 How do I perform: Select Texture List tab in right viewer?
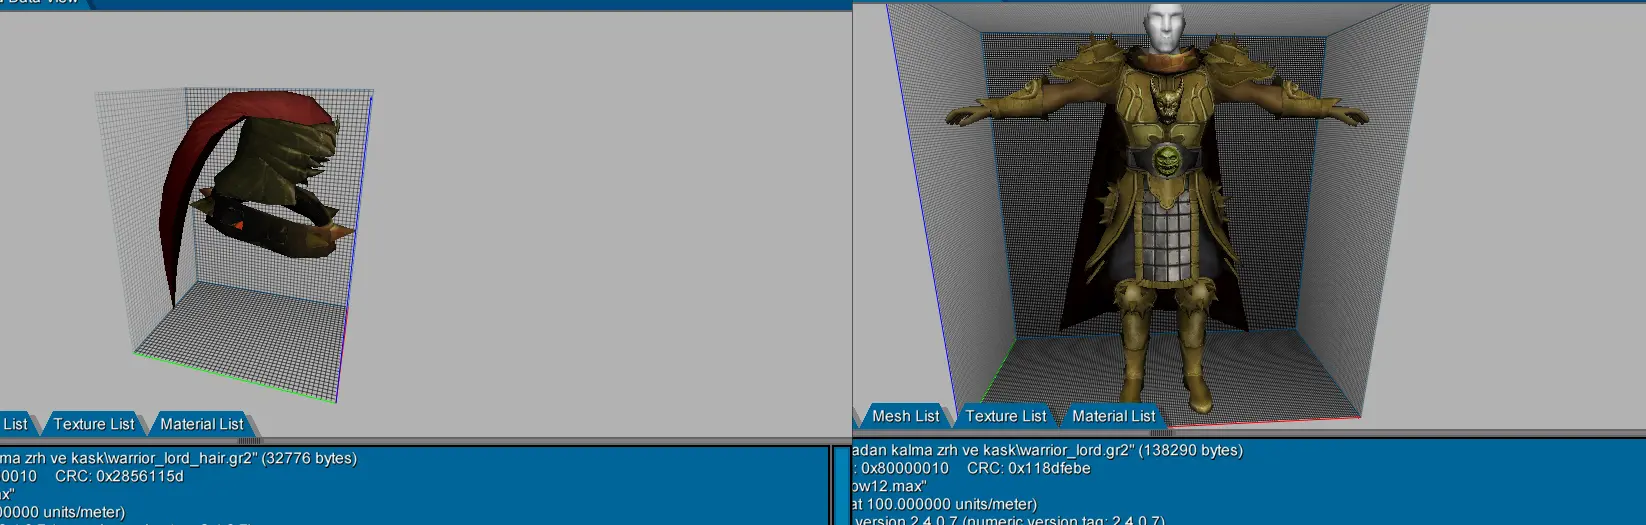click(x=1006, y=416)
